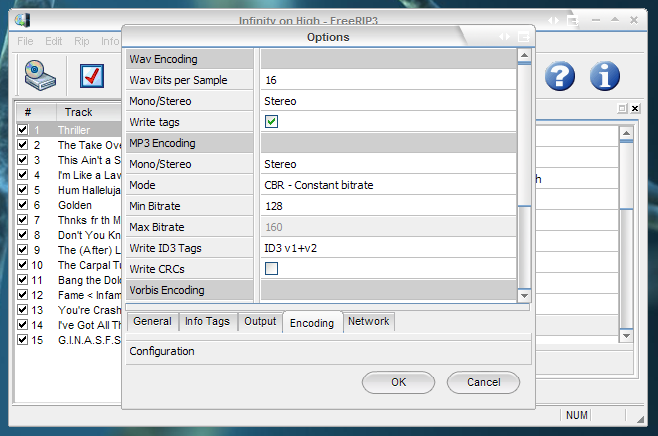Select the Encoding tab
Viewport: 658px width, 436px height.
pos(312,323)
